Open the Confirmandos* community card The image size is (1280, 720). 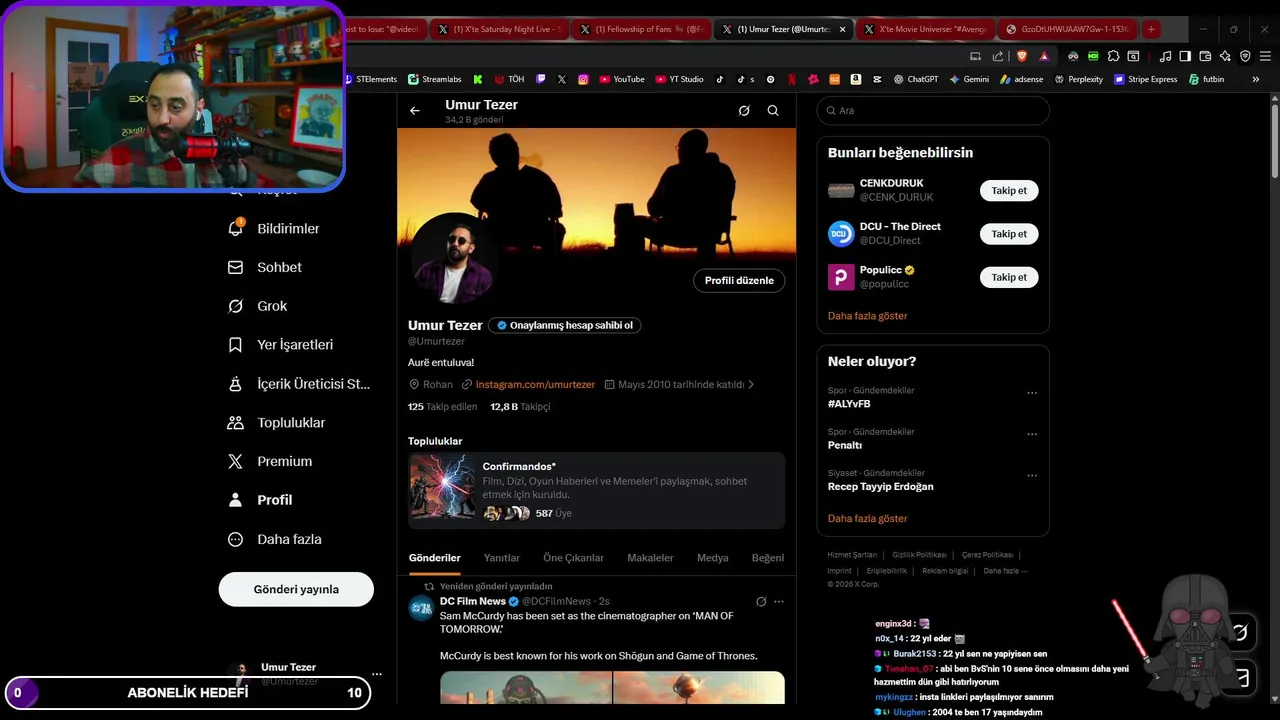click(x=596, y=490)
